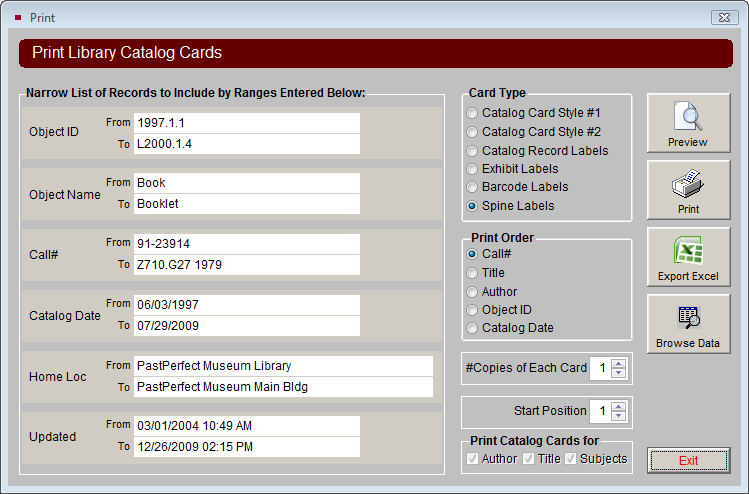Image resolution: width=749 pixels, height=494 pixels.
Task: Click the Print printer icon button
Action: point(688,190)
